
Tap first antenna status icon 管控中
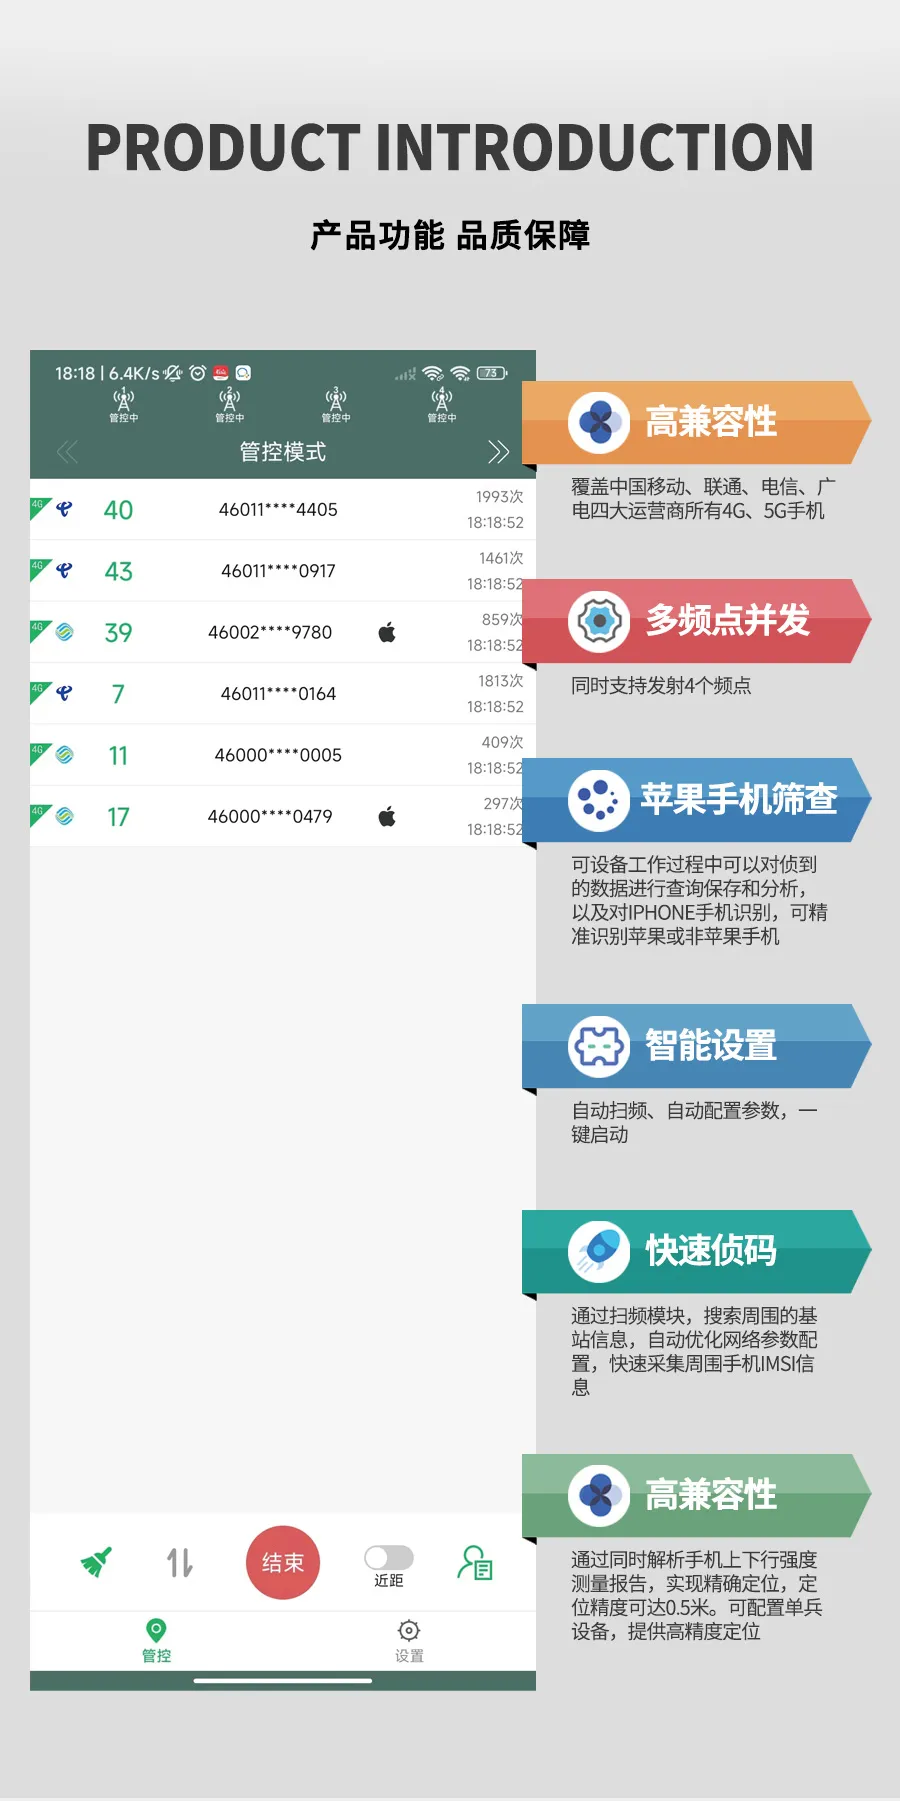click(124, 404)
